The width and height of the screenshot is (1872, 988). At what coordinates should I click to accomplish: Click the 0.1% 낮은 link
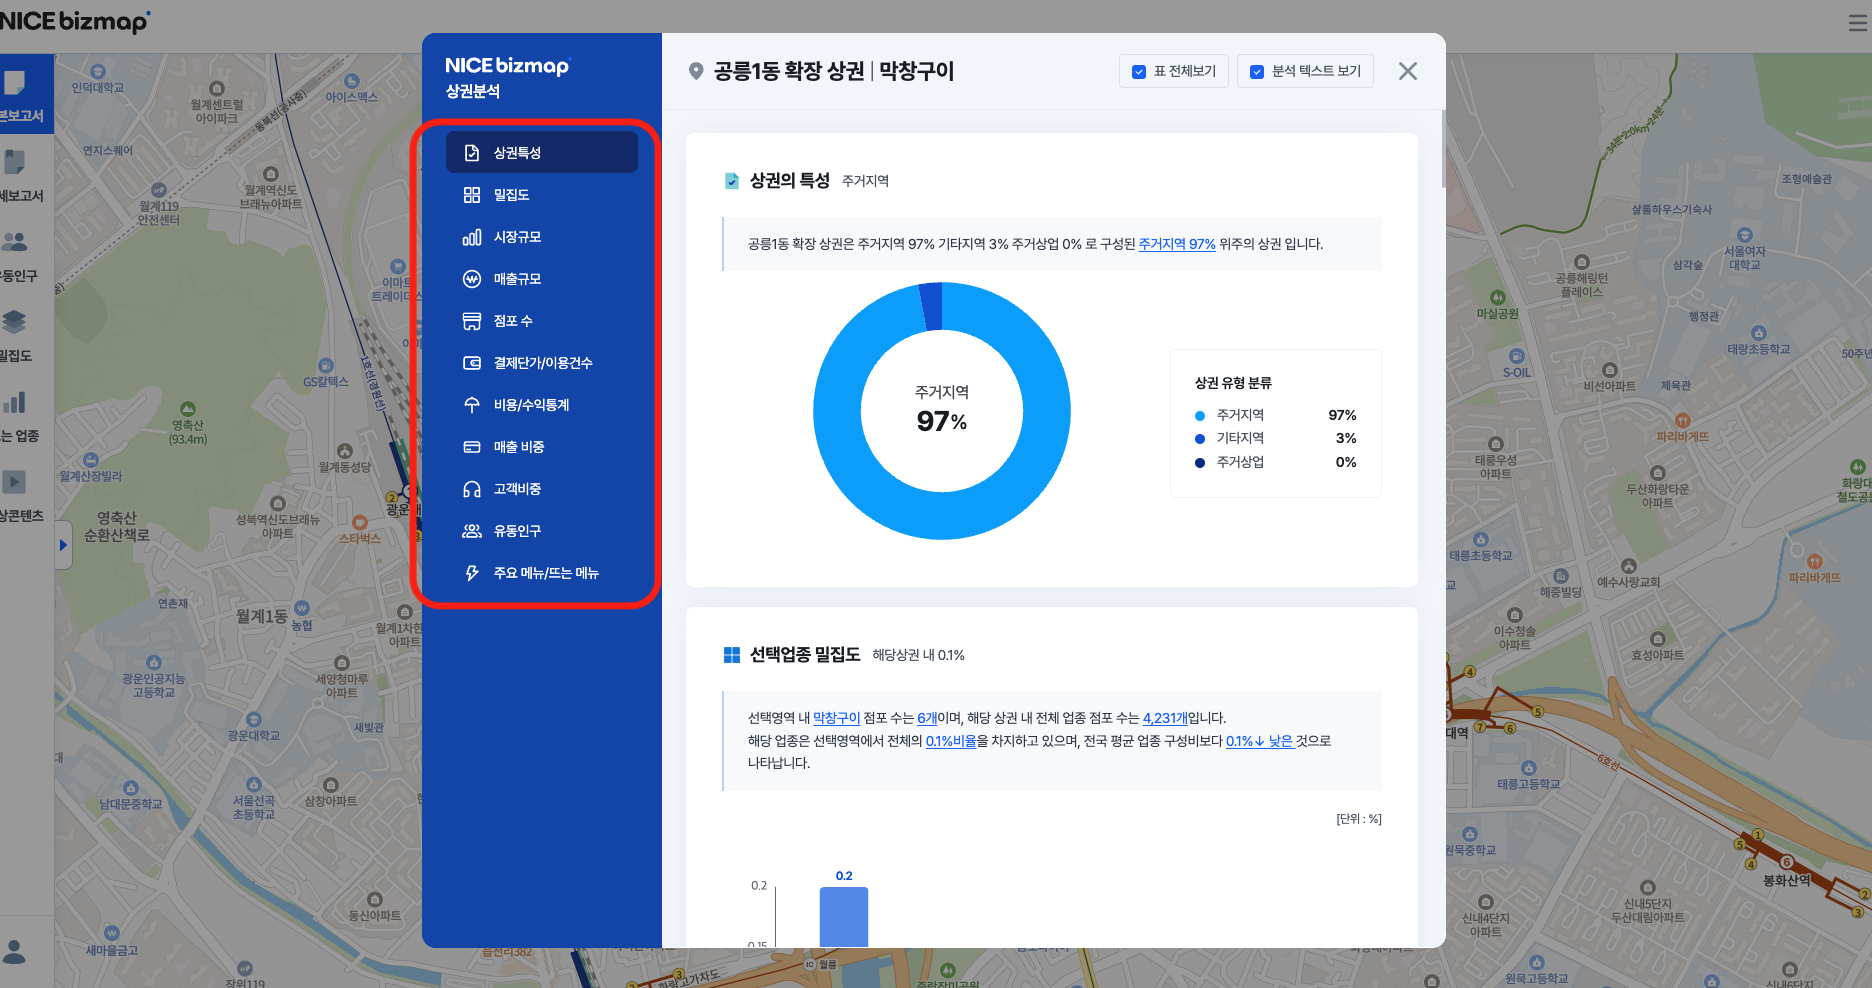tap(1260, 741)
